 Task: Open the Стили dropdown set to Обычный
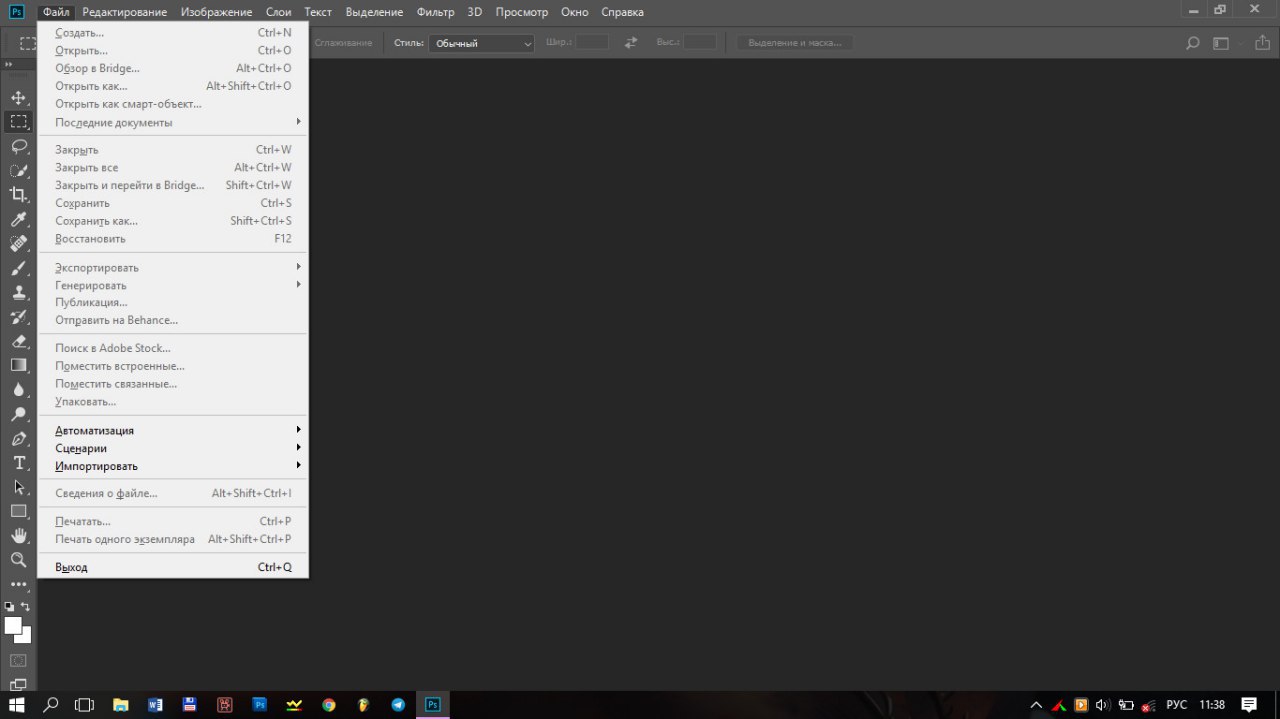(x=482, y=43)
